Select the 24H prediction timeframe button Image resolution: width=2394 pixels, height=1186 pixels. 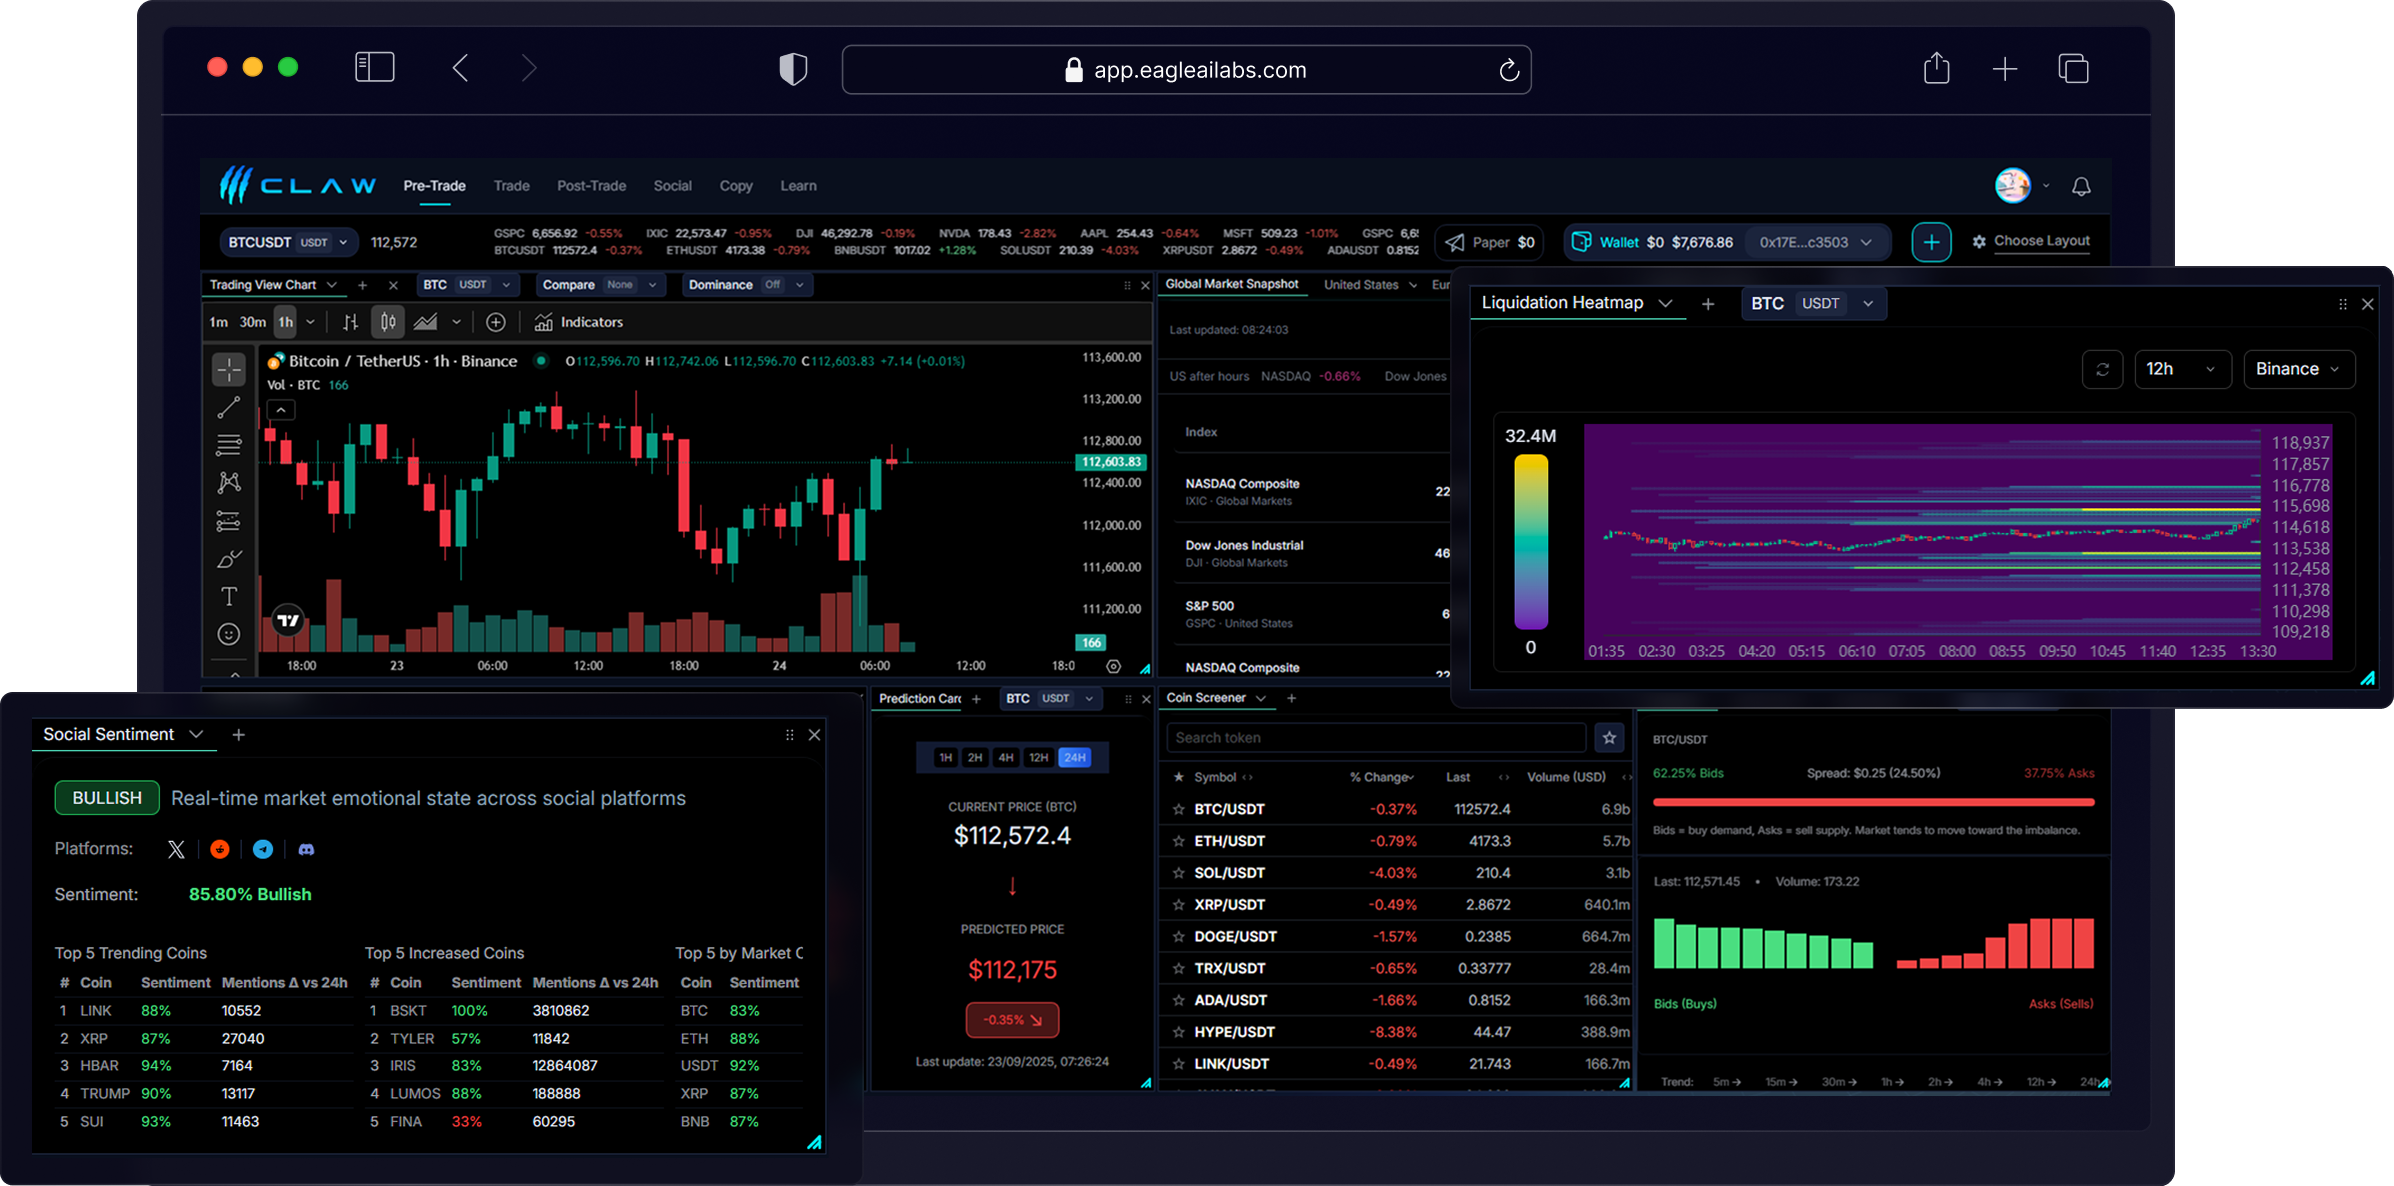(x=1073, y=757)
